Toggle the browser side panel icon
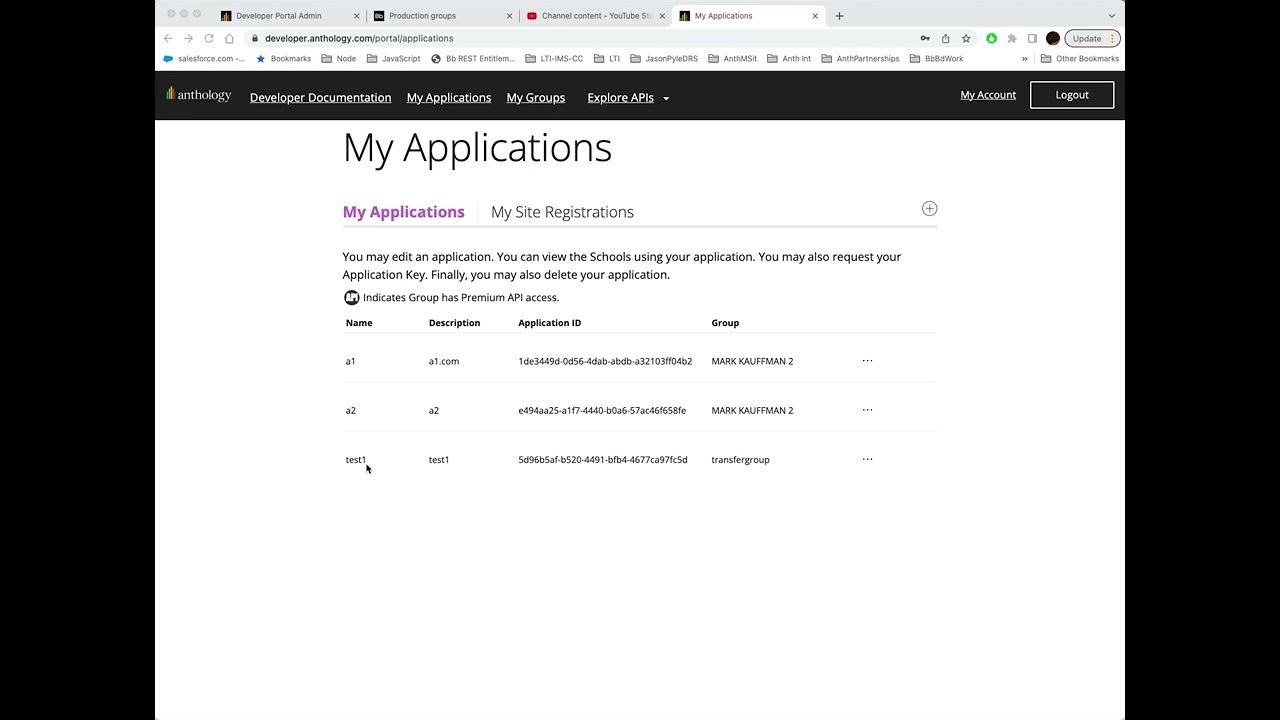 point(1032,38)
